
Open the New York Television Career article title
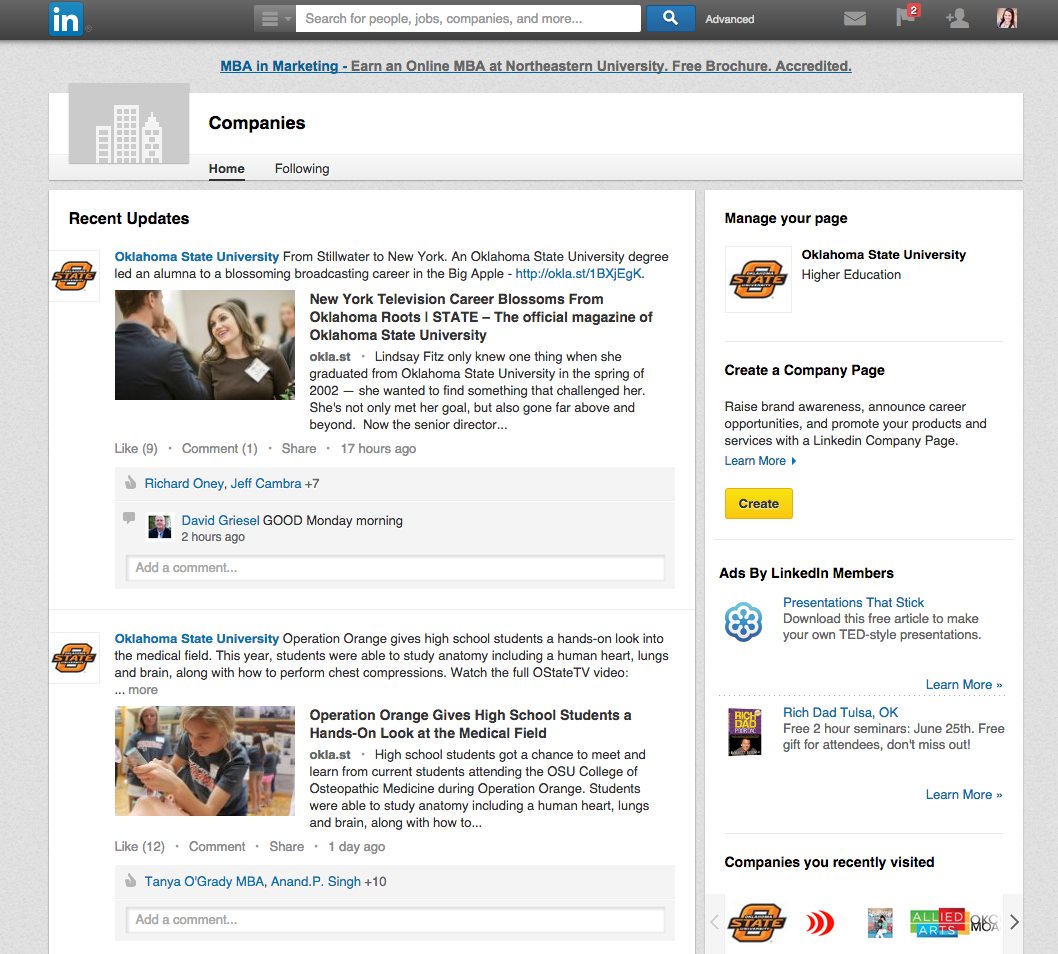pos(481,317)
